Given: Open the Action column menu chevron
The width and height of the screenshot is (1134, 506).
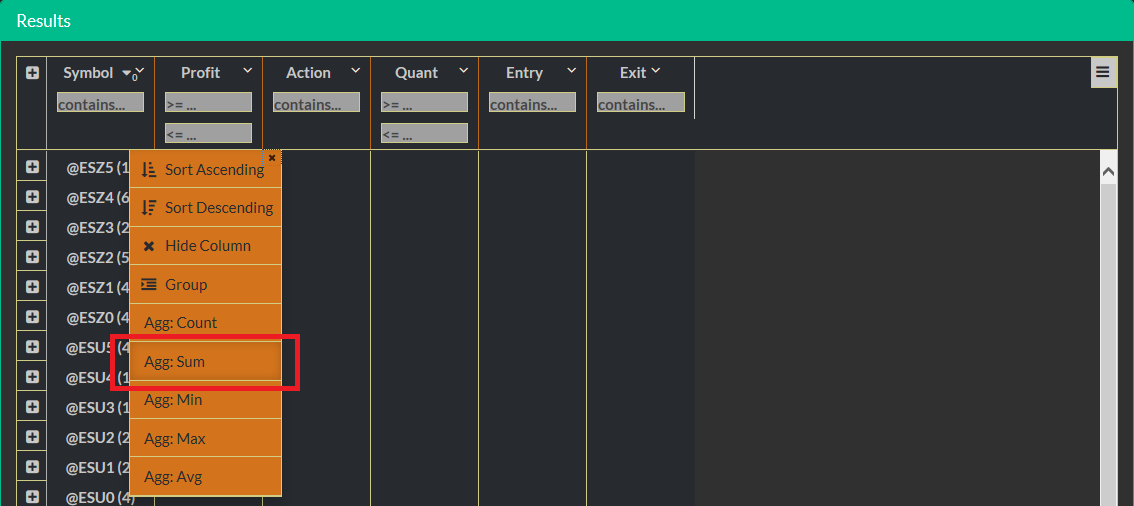Looking at the screenshot, I should (x=355, y=72).
